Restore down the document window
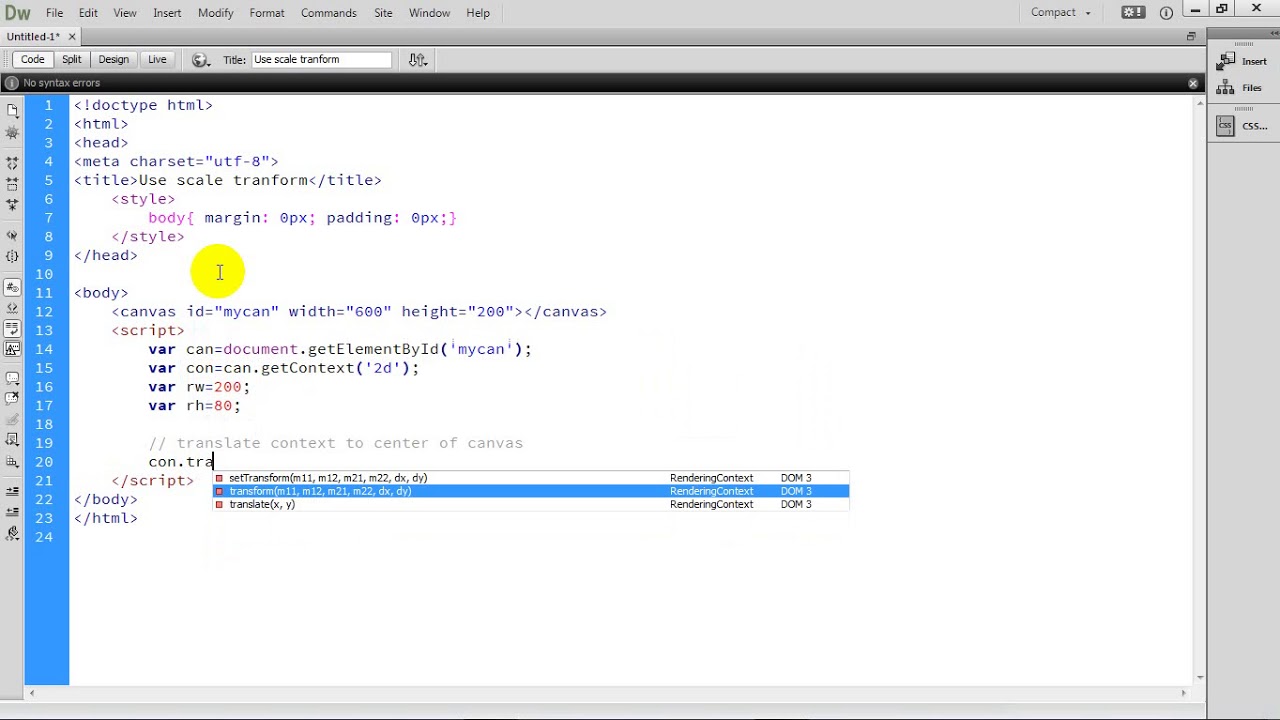The image size is (1280, 720). (1191, 36)
